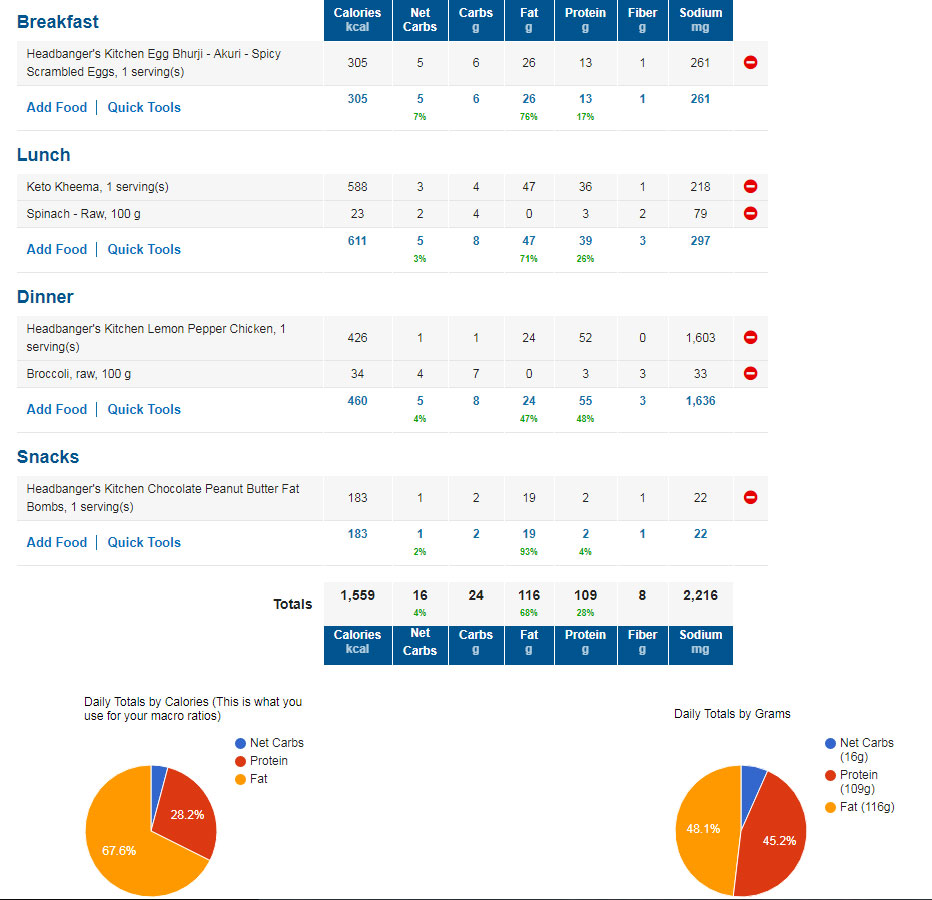Delete Keto Kheema from lunch
The width and height of the screenshot is (932, 900).
click(750, 187)
